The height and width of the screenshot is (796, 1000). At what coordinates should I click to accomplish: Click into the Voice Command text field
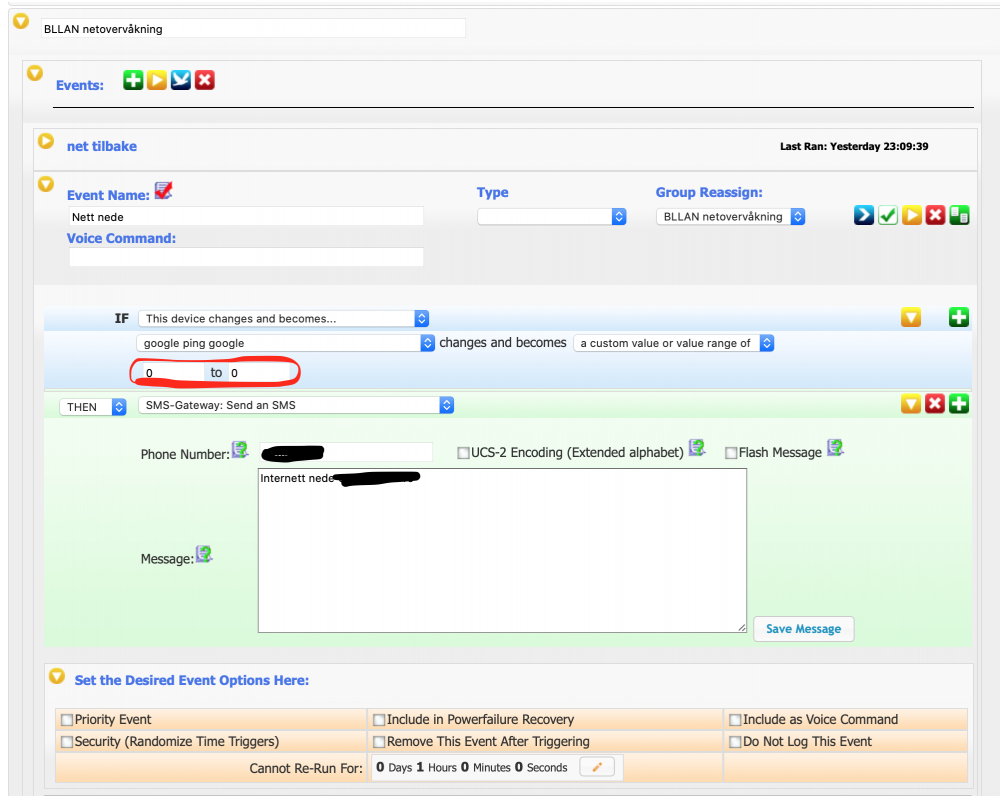pos(246,258)
